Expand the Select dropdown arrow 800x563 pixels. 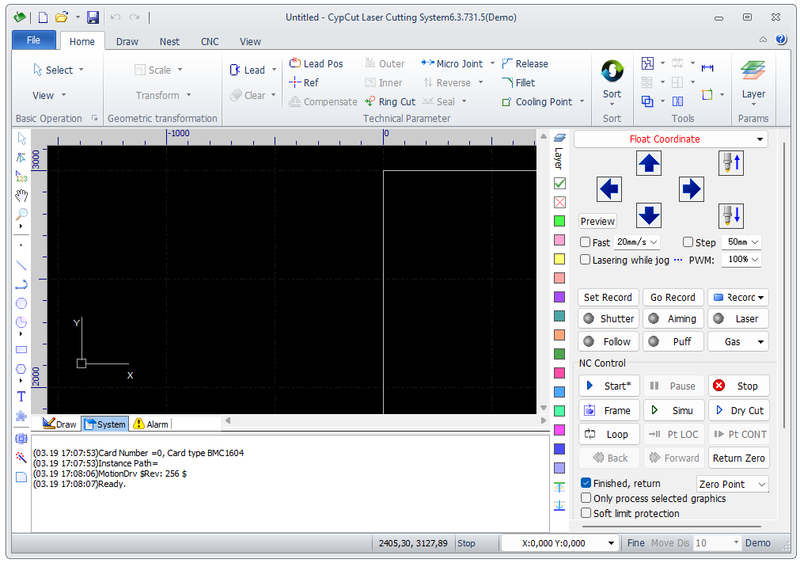point(81,69)
